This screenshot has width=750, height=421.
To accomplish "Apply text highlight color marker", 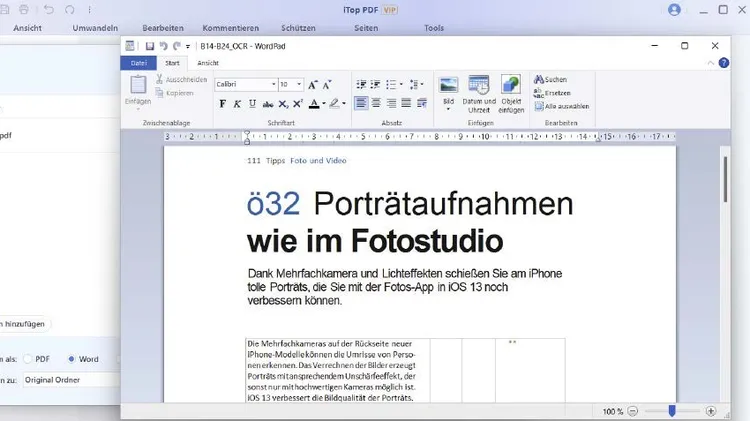I will click(334, 103).
